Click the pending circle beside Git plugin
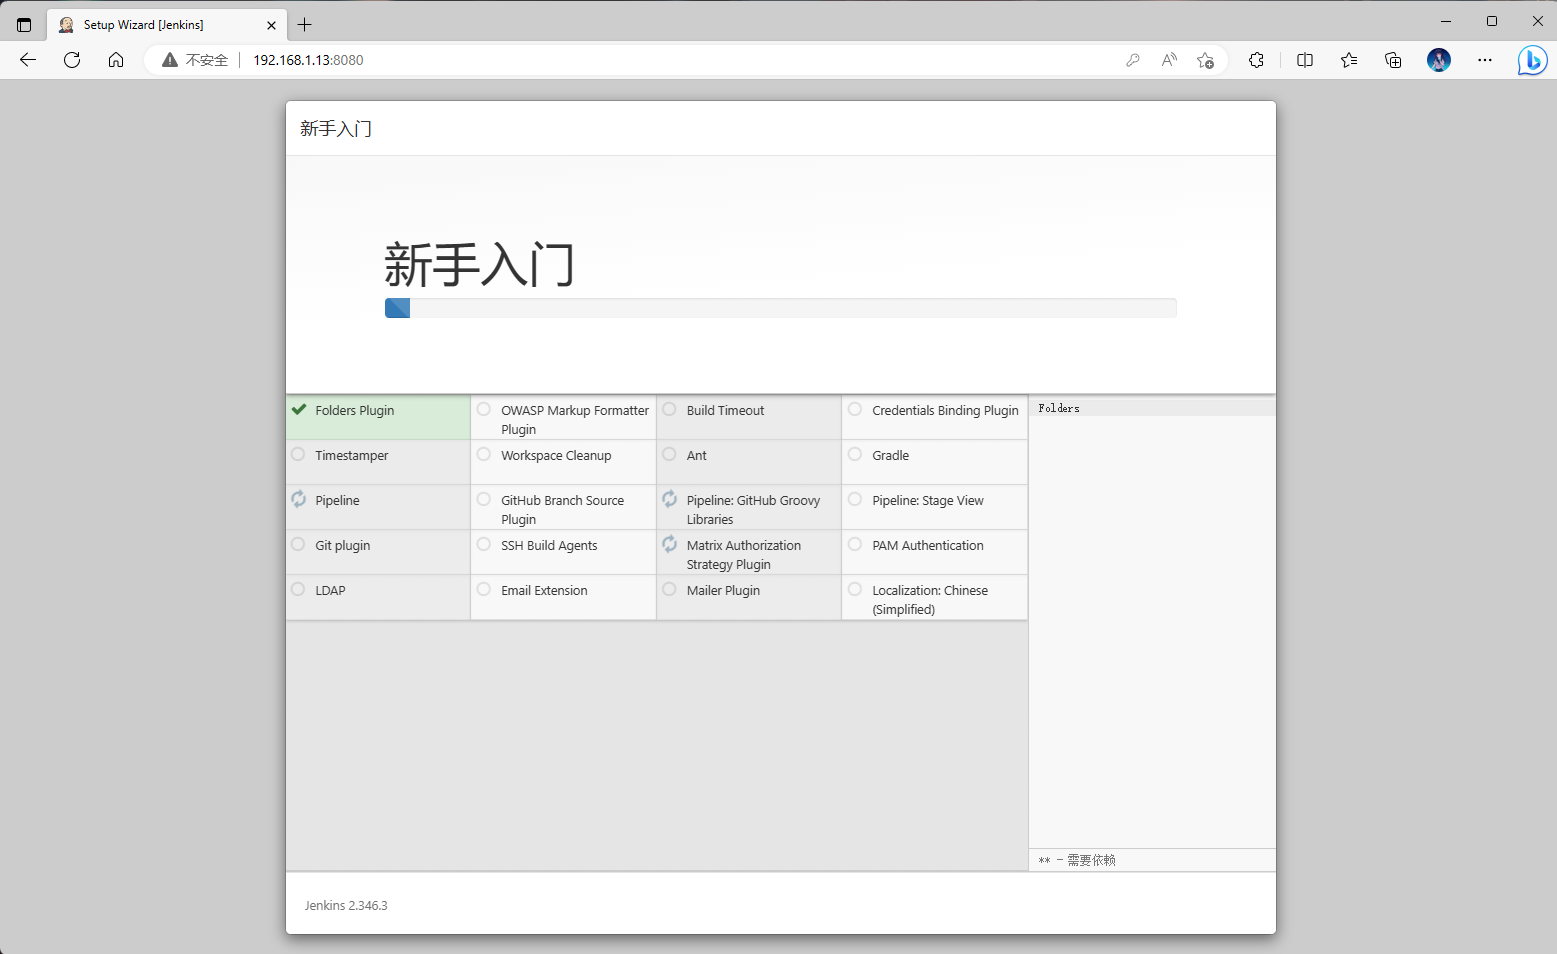The height and width of the screenshot is (954, 1557). click(298, 544)
